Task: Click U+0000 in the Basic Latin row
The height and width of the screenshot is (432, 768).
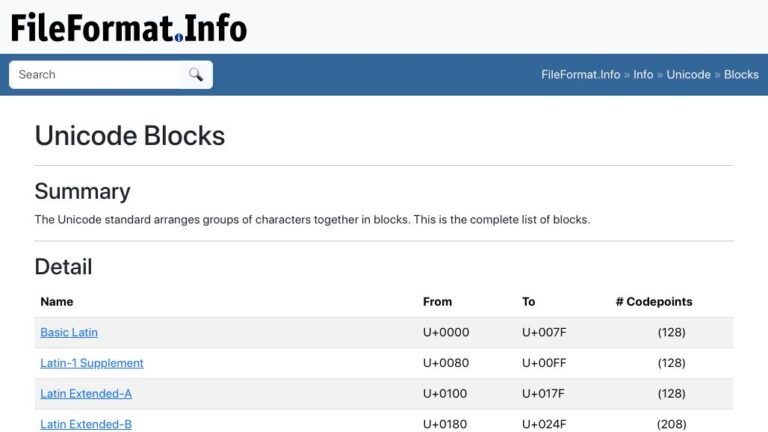Action: coord(446,333)
